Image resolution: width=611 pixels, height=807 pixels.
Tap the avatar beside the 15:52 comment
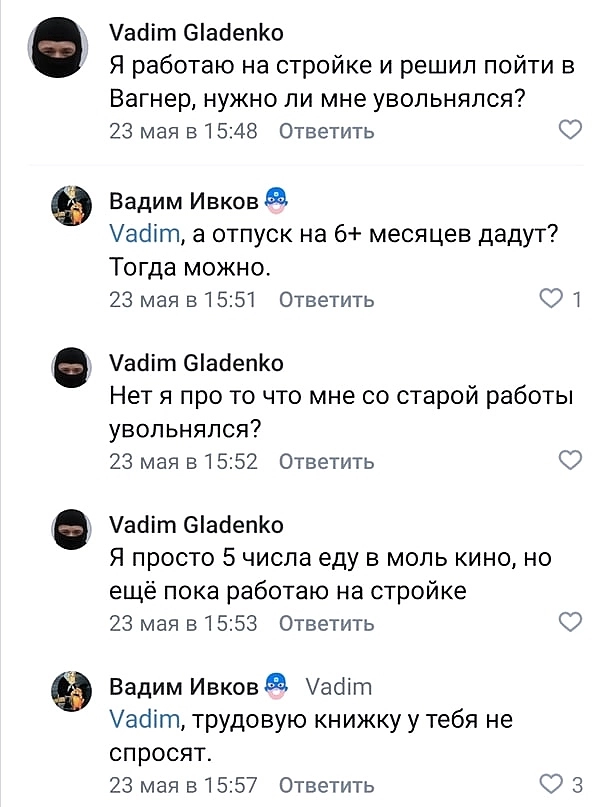pos(72,368)
